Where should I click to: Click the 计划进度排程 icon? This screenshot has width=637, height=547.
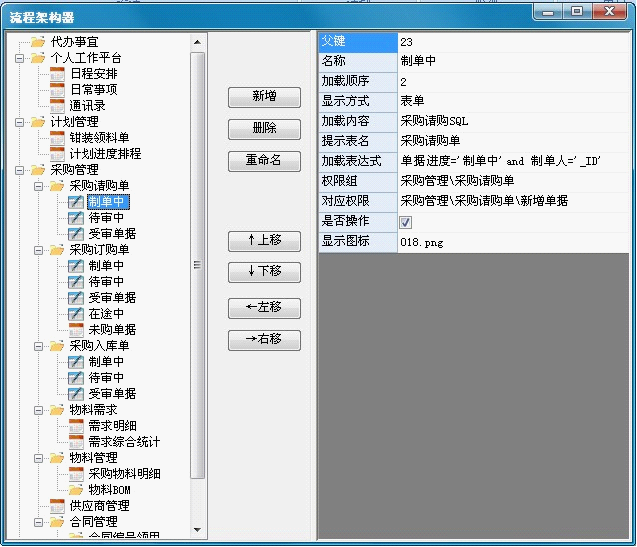pos(57,154)
